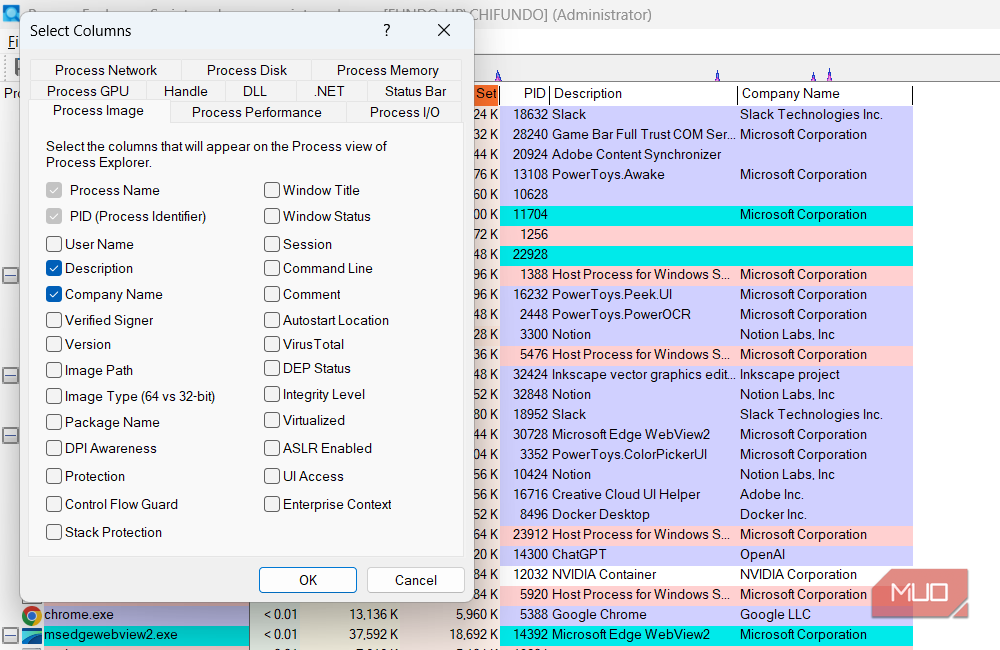Image resolution: width=1000 pixels, height=650 pixels.
Task: Enable the Stack Protection checkbox
Action: 54,532
